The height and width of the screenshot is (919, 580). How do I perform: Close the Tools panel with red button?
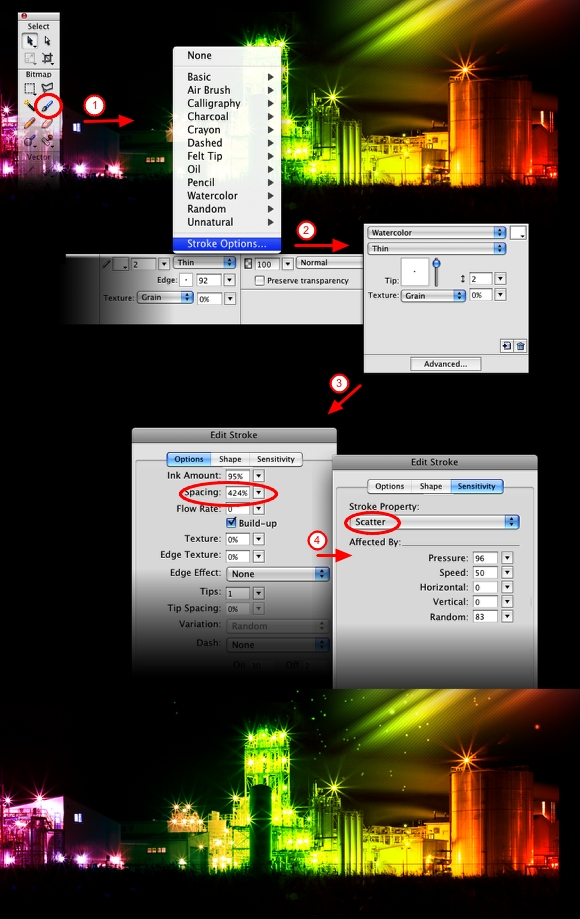[x=24, y=16]
